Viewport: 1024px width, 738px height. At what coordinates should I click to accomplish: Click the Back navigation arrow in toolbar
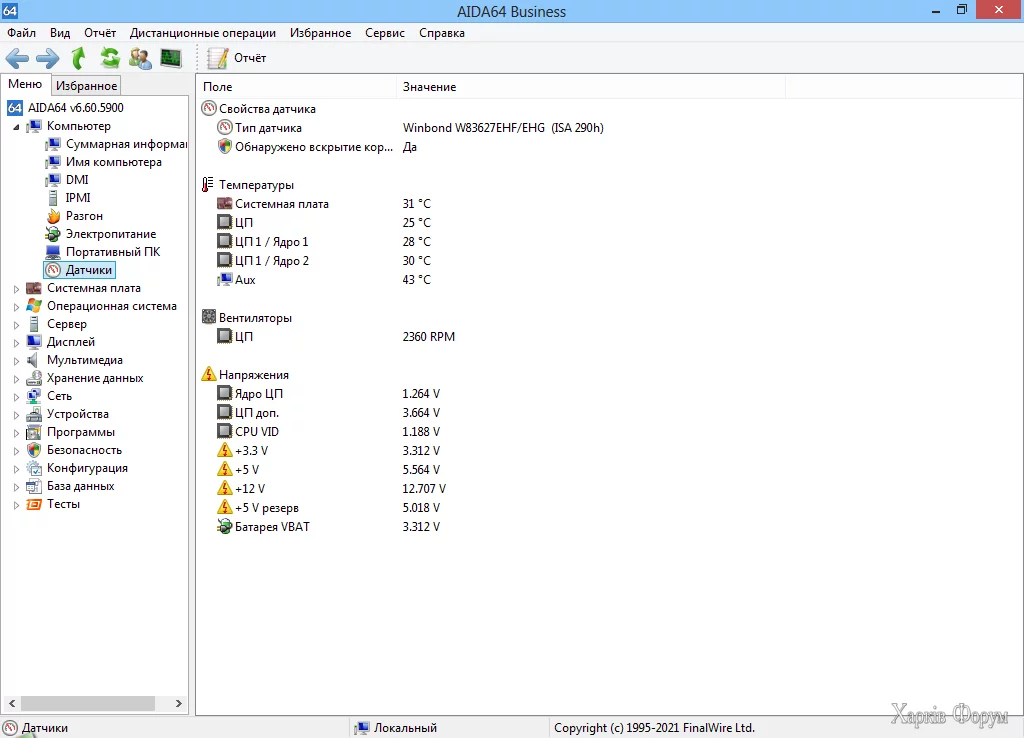17,58
